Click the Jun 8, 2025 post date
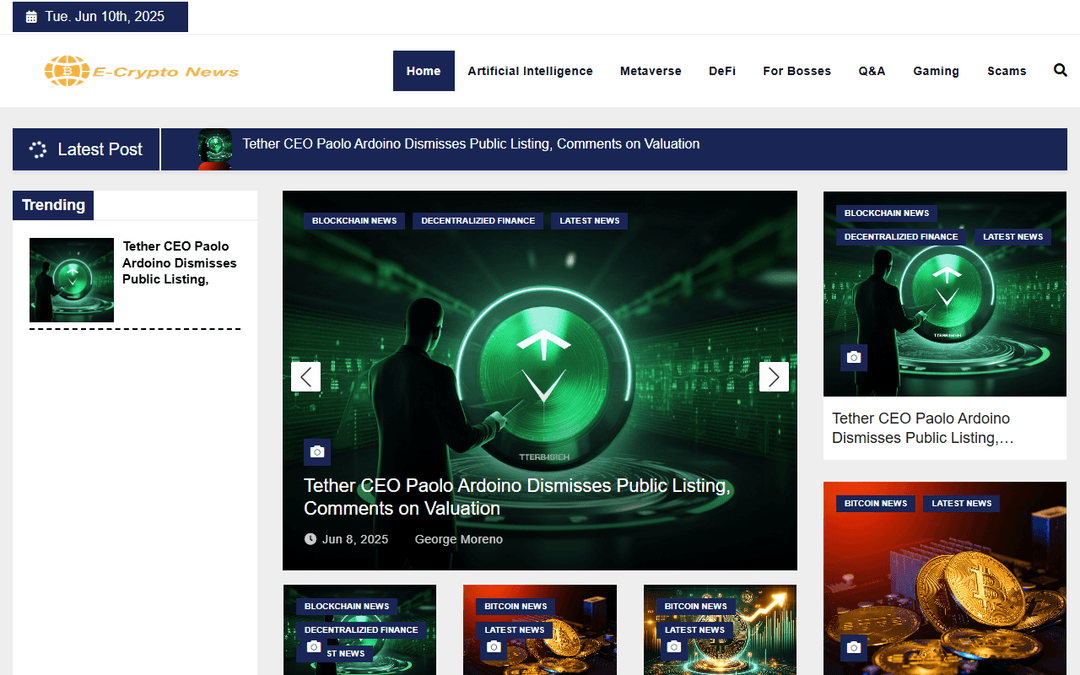 pyautogui.click(x=355, y=539)
